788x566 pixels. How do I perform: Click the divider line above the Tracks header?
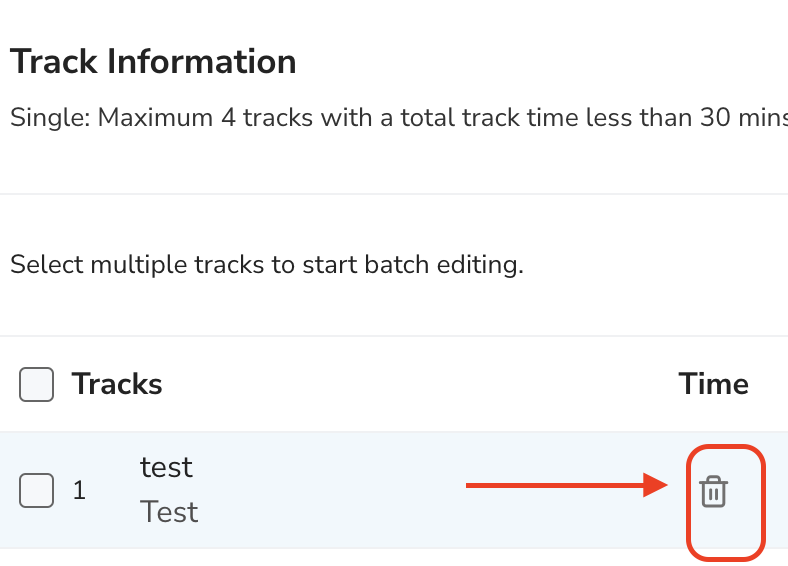click(x=394, y=336)
